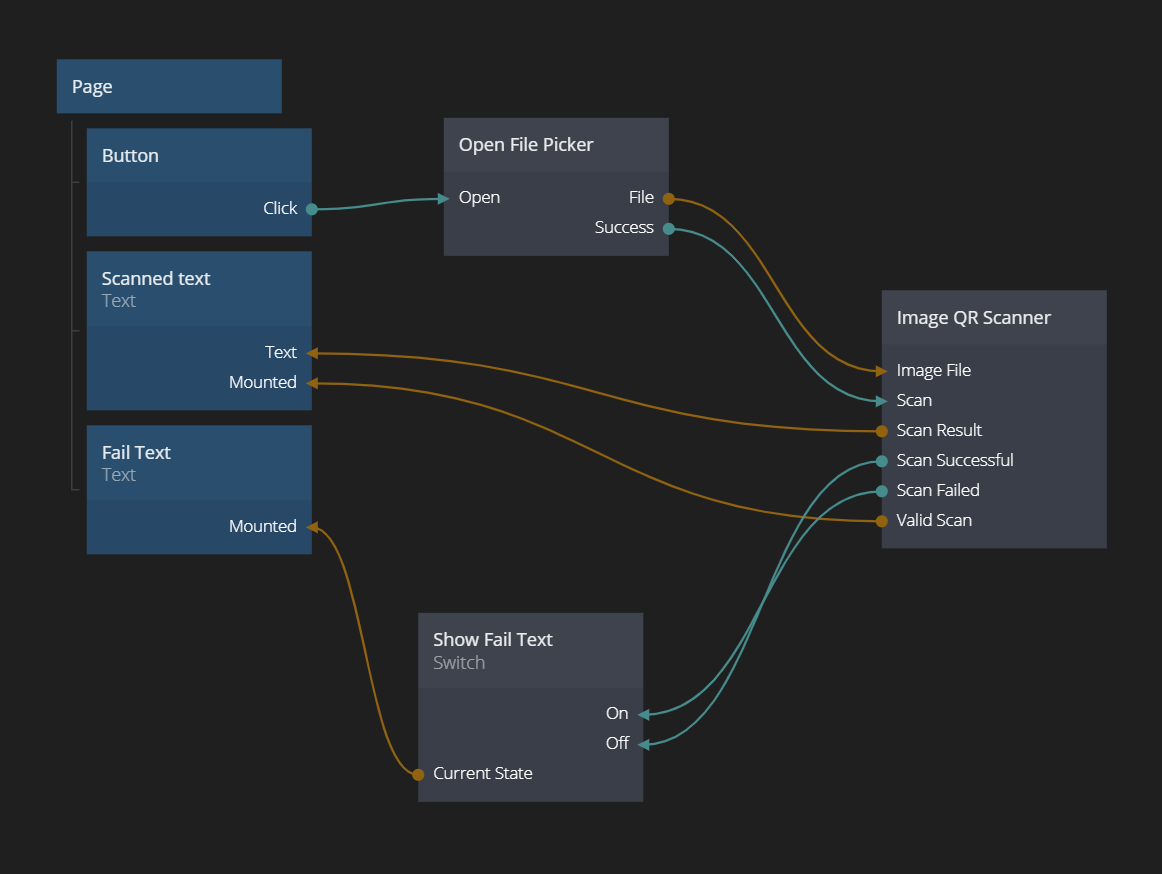This screenshot has width=1162, height=874.
Task: Click the On input of Show Fail Text
Action: [x=617, y=714]
